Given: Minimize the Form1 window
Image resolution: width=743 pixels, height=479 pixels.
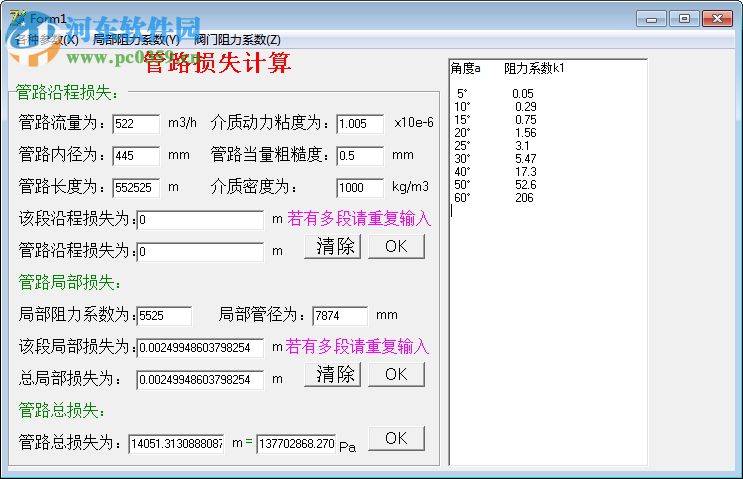Looking at the screenshot, I should [652, 19].
